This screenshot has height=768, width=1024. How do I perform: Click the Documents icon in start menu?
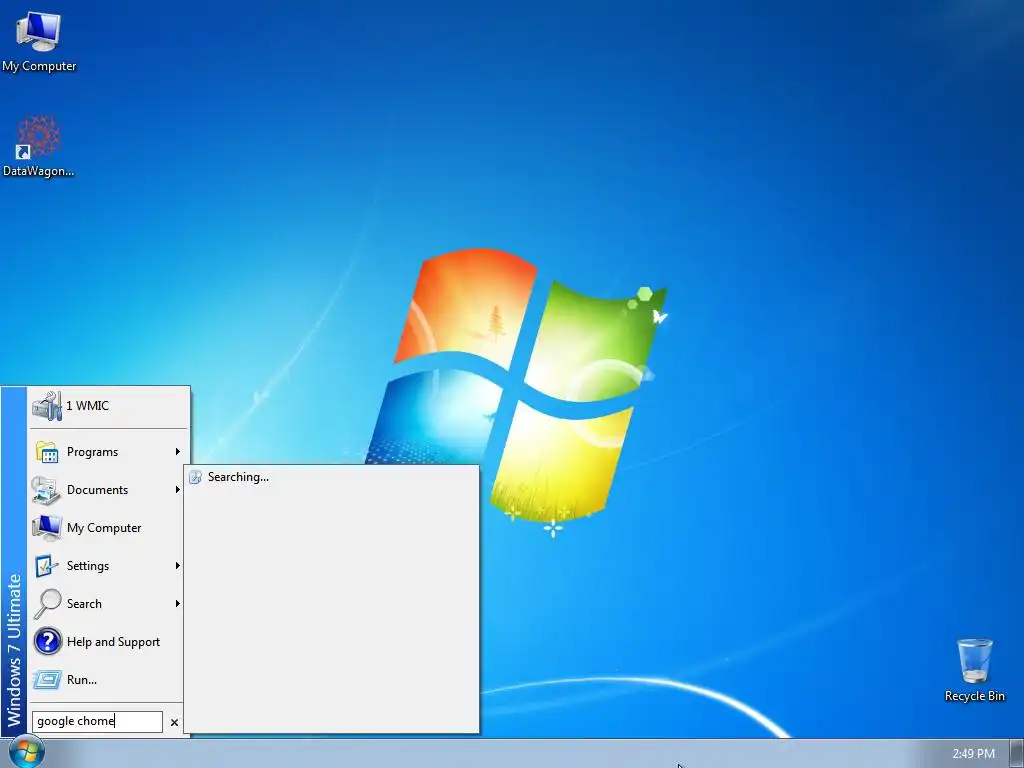(46, 490)
